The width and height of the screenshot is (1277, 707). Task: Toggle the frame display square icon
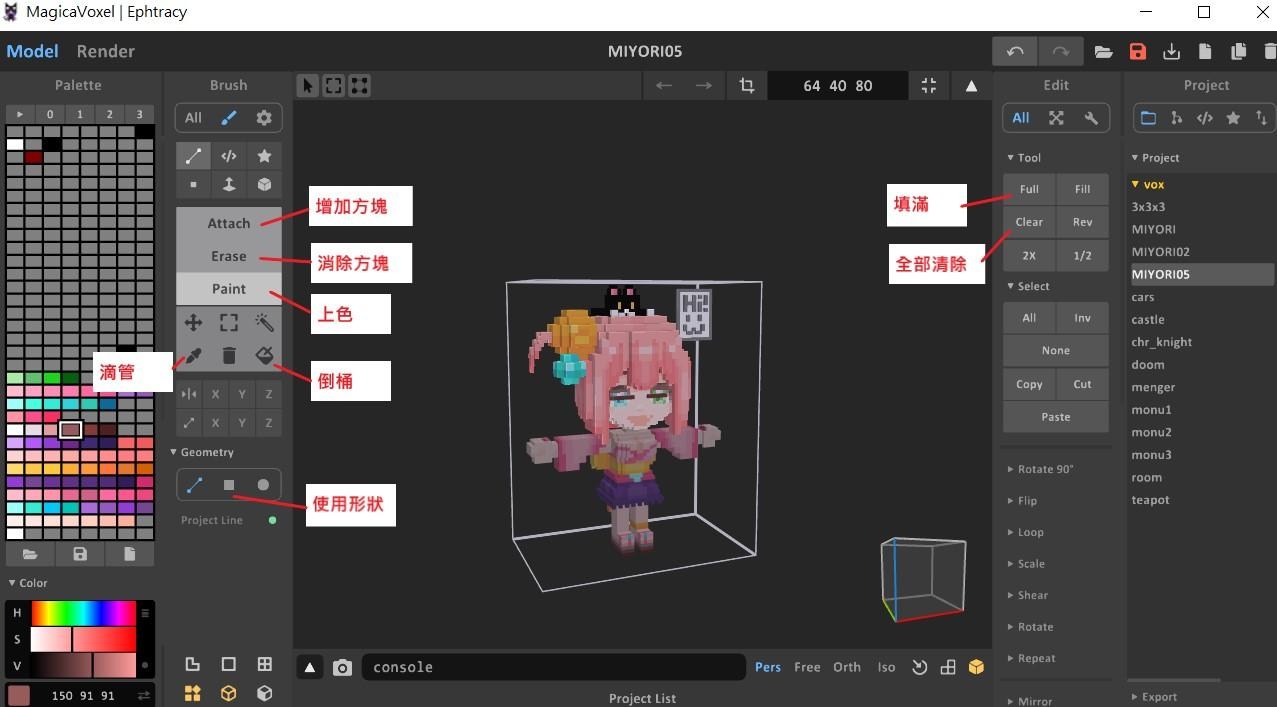point(229,664)
